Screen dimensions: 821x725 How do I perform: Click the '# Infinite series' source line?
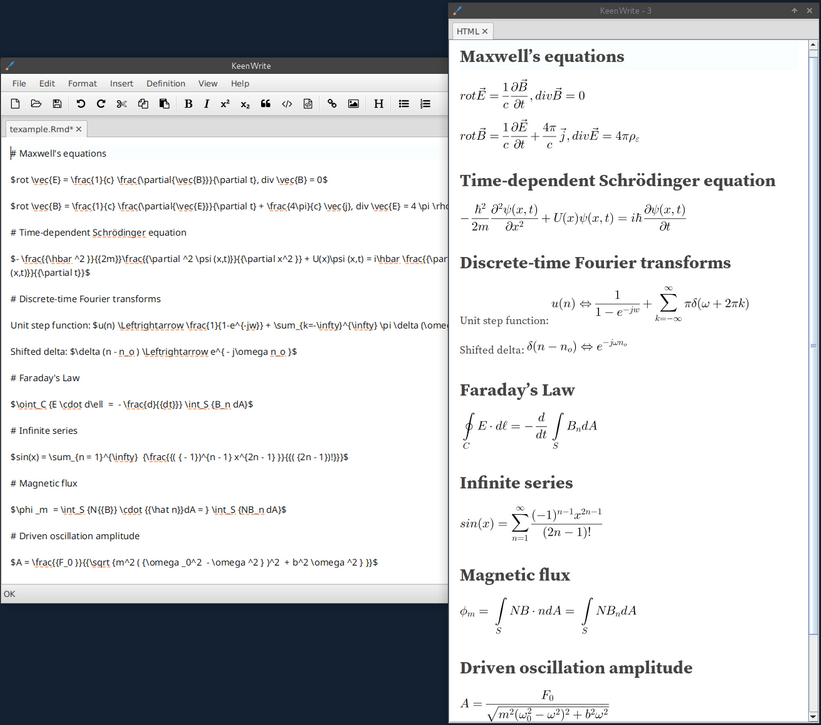coord(44,431)
